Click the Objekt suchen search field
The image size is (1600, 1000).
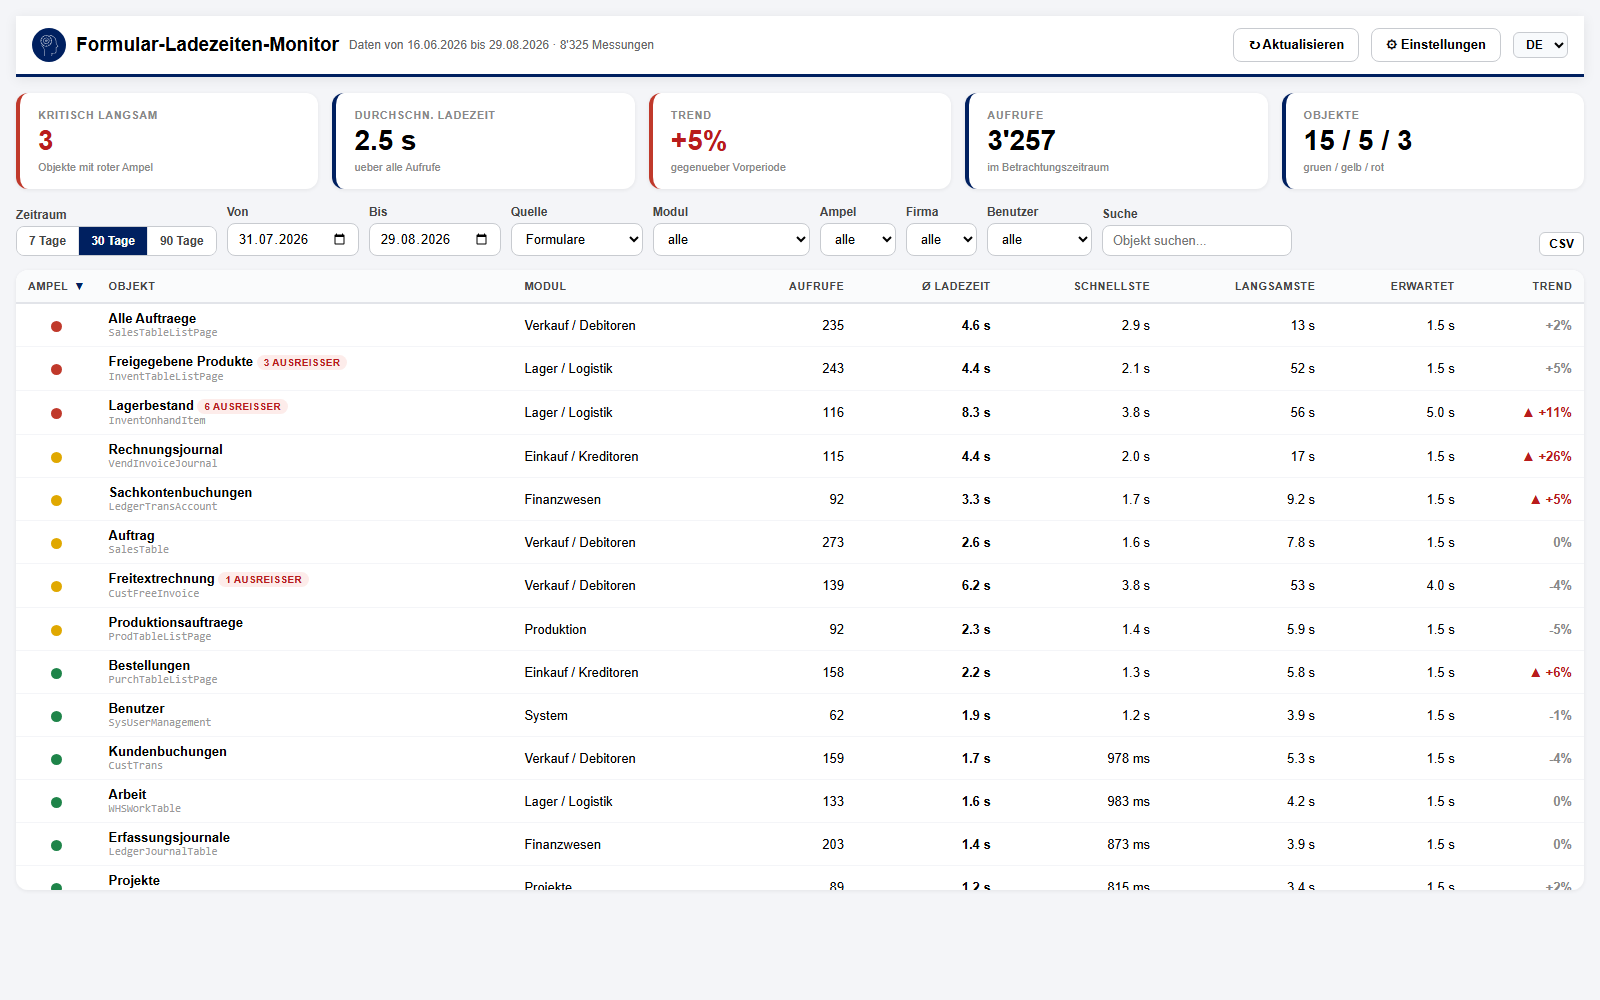click(x=1197, y=241)
